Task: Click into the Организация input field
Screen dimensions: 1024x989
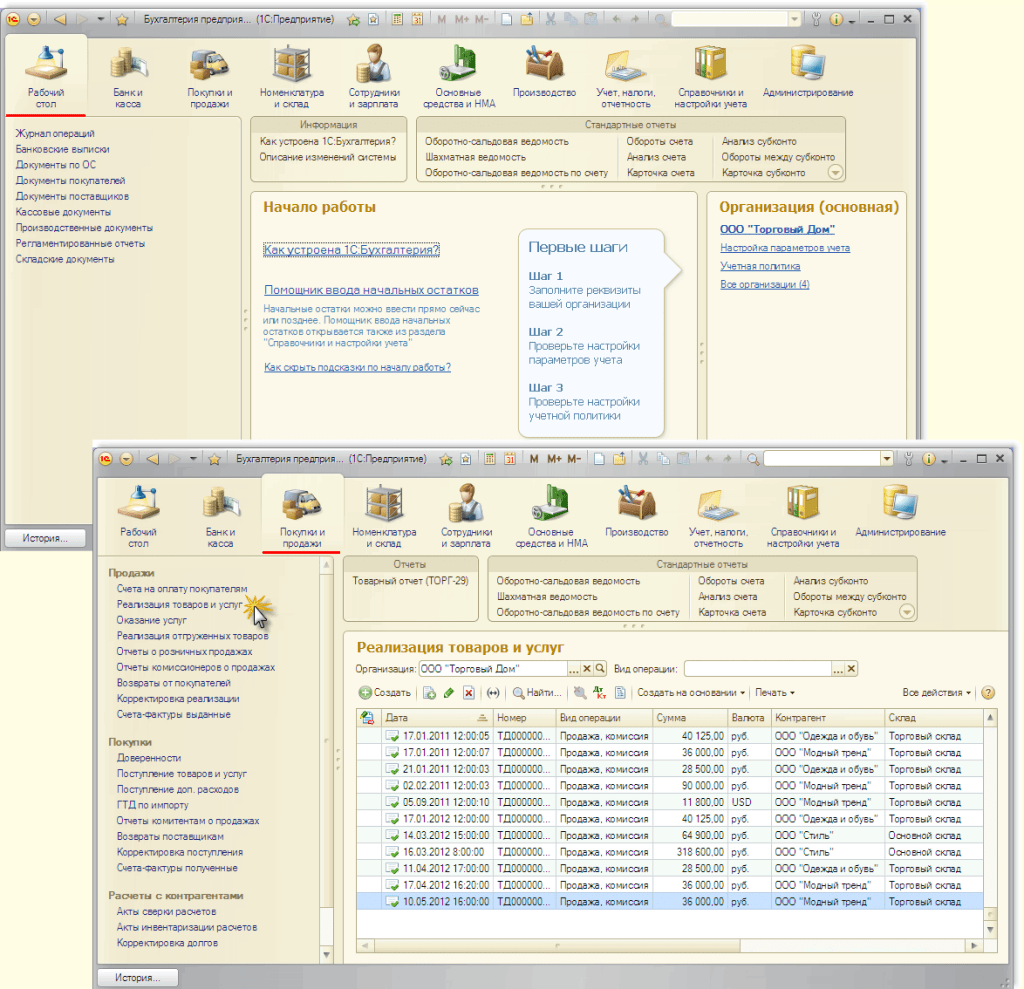Action: tap(492, 668)
